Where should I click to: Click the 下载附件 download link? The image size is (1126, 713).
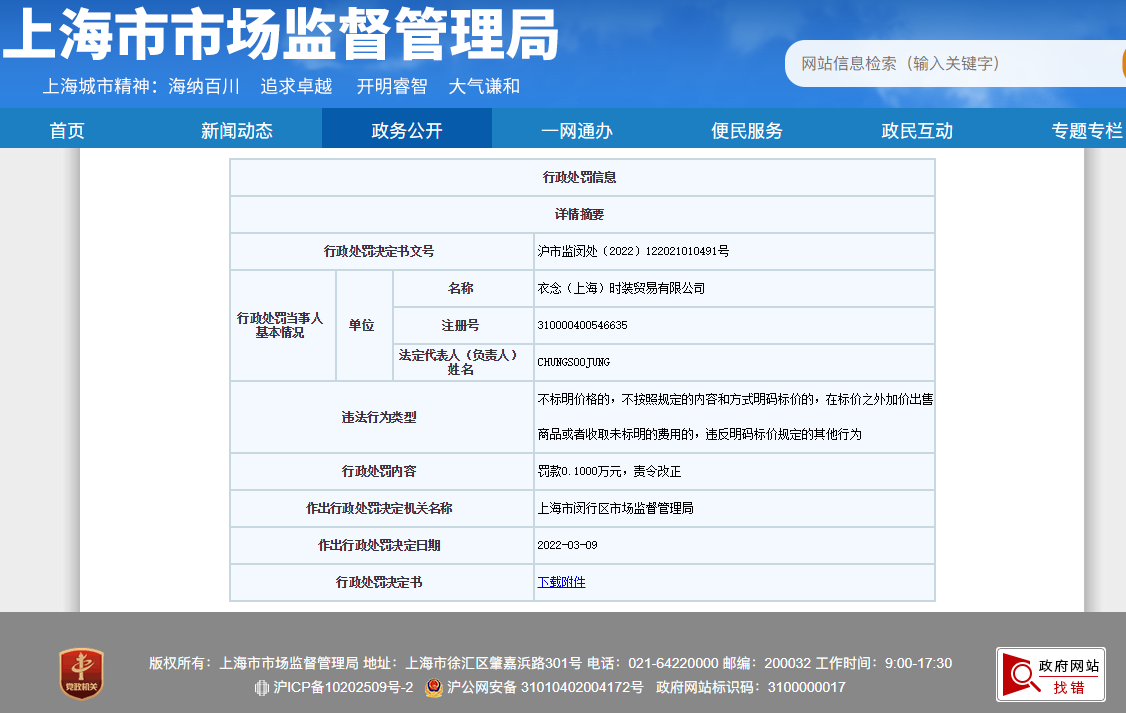coord(562,582)
